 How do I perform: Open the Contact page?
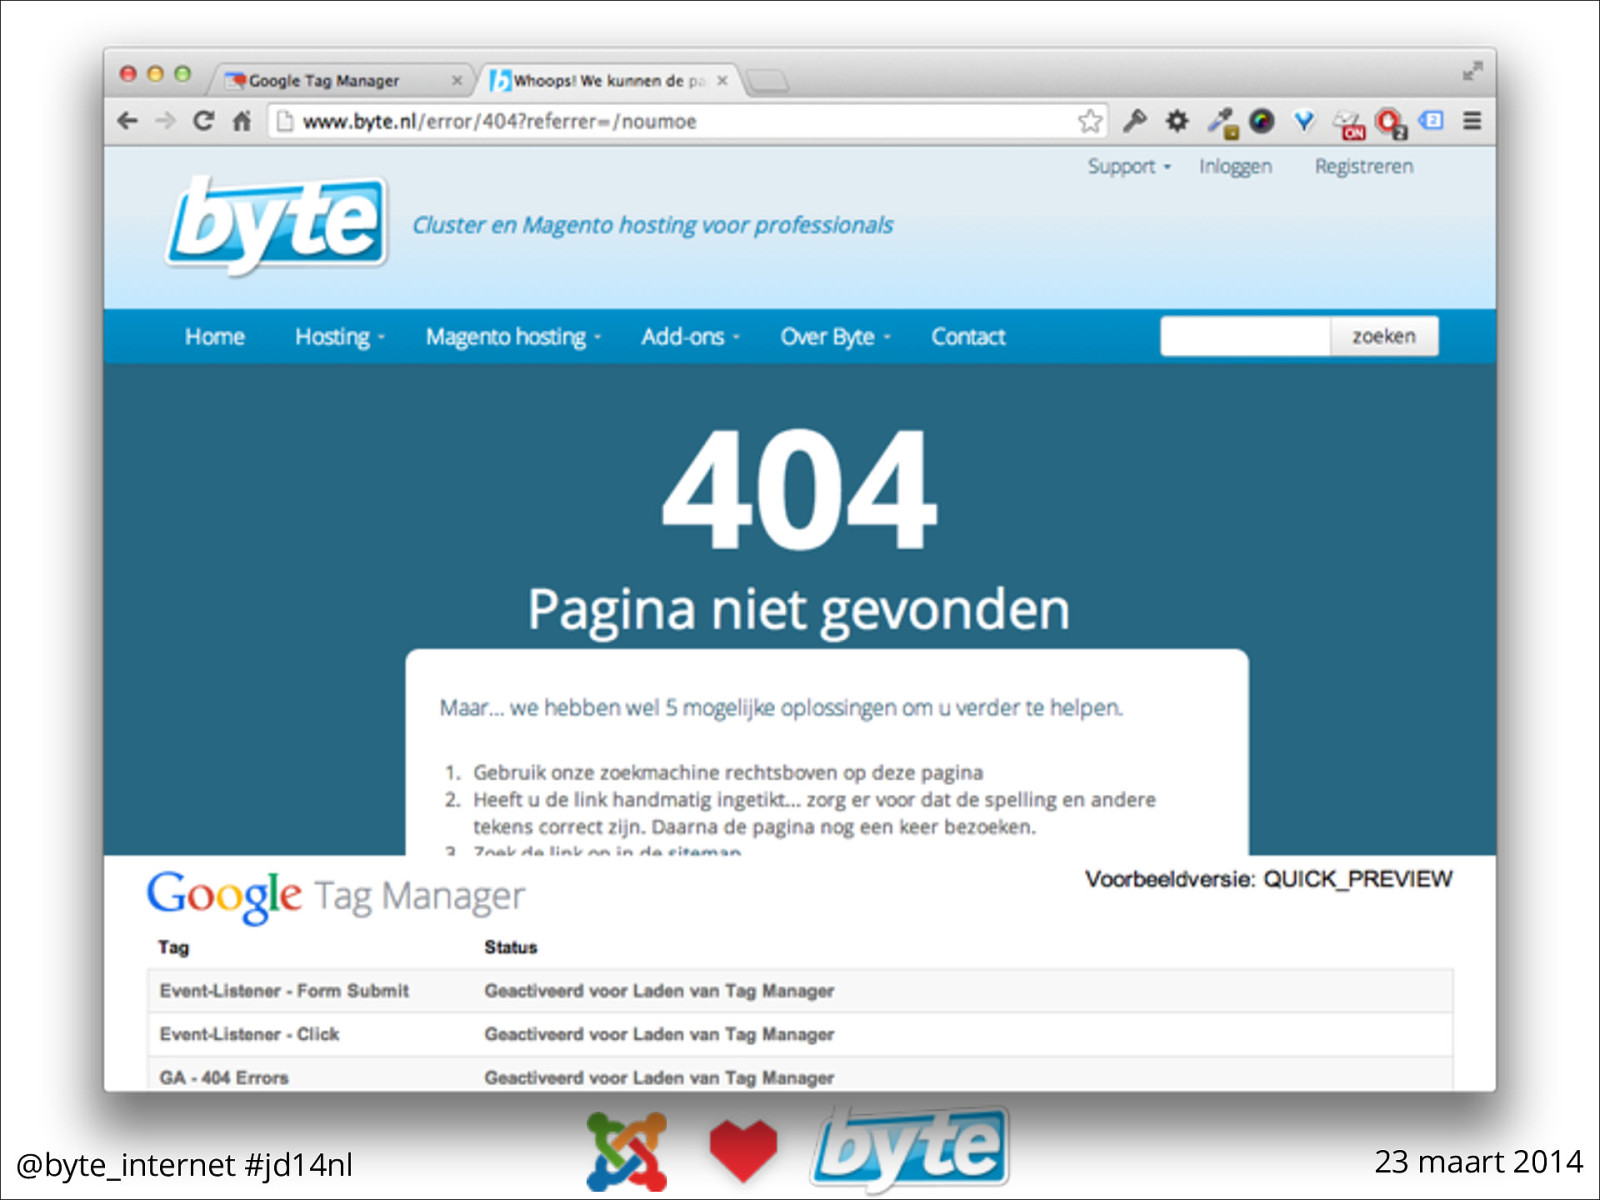tap(968, 337)
